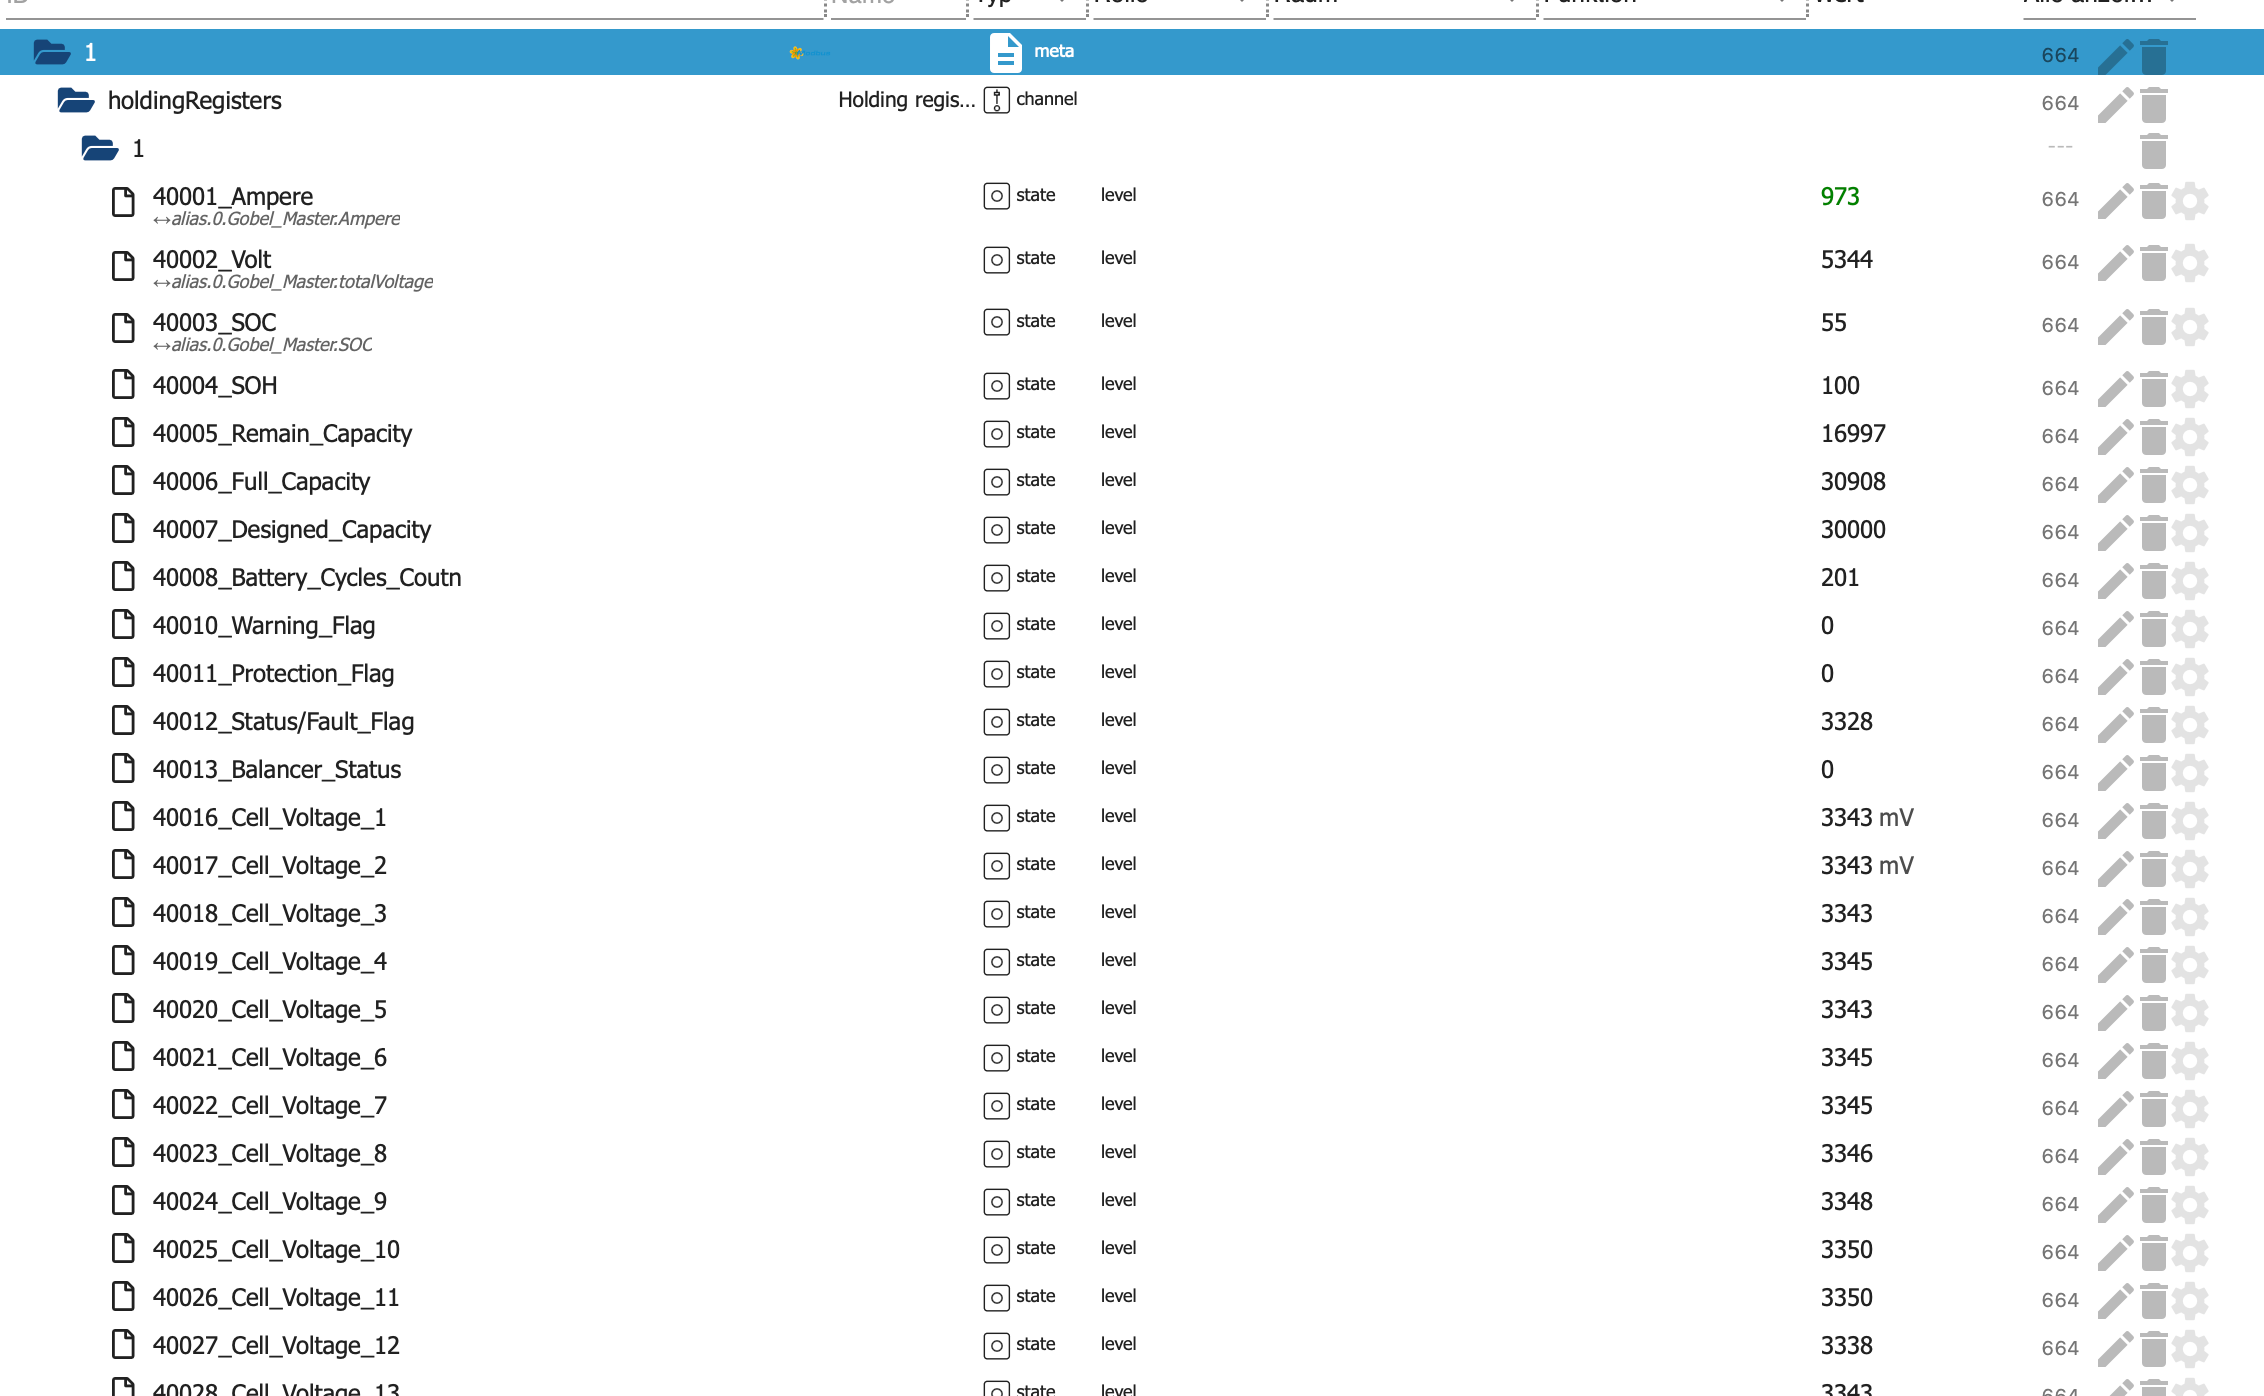Open gear settings for 40016_Cell_Voltage_1

tap(2190, 820)
